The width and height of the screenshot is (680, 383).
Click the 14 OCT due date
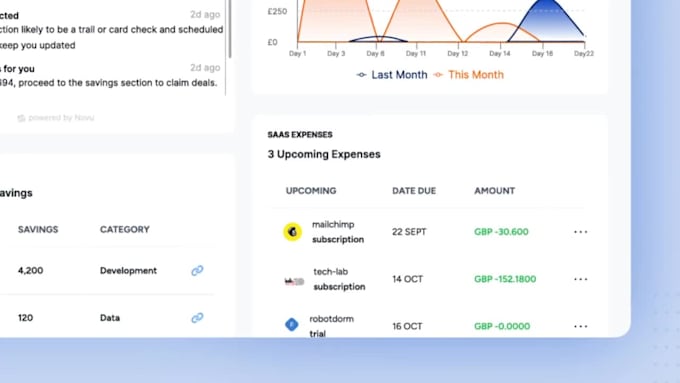[408, 279]
